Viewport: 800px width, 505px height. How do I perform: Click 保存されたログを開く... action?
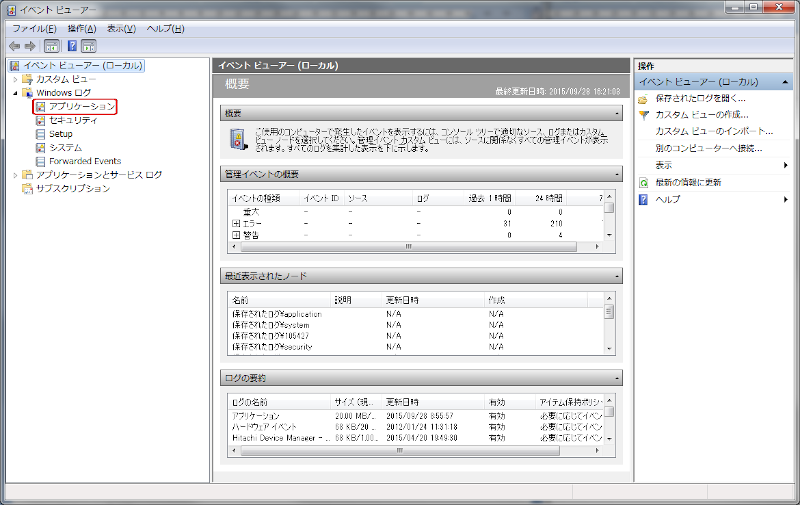[x=701, y=98]
